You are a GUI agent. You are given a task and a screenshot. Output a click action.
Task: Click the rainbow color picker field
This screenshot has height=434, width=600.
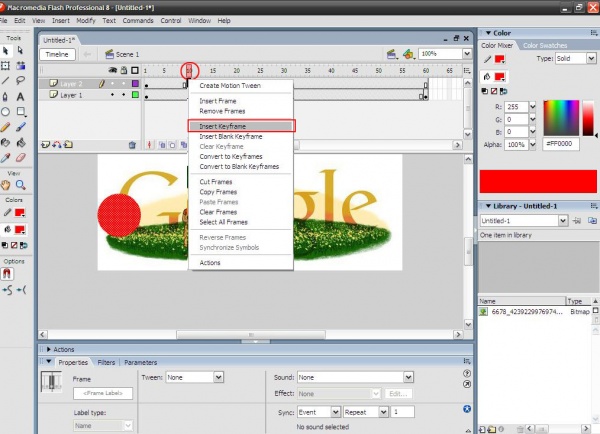click(x=561, y=117)
